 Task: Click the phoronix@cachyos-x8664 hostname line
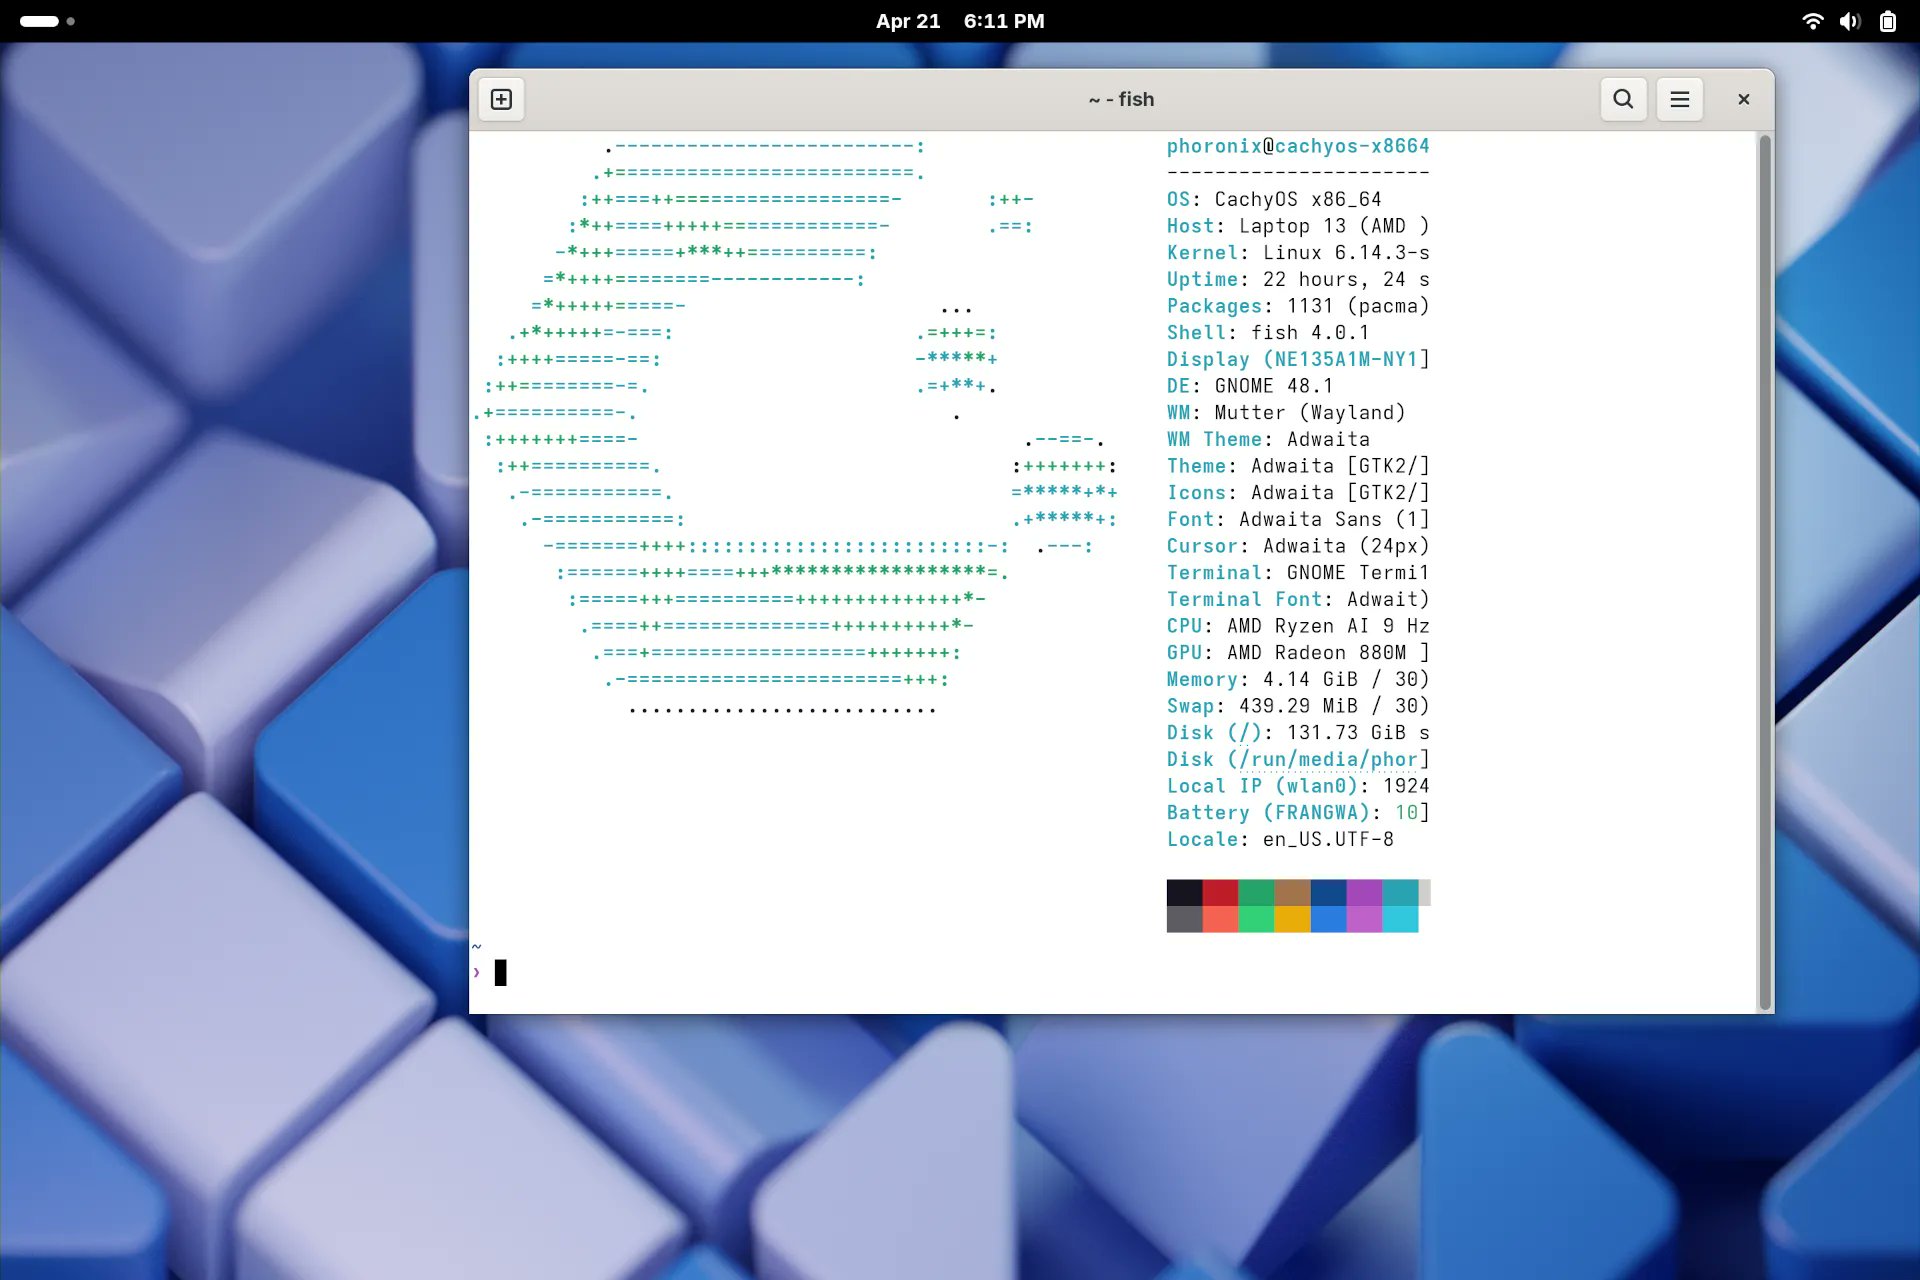tap(1297, 146)
